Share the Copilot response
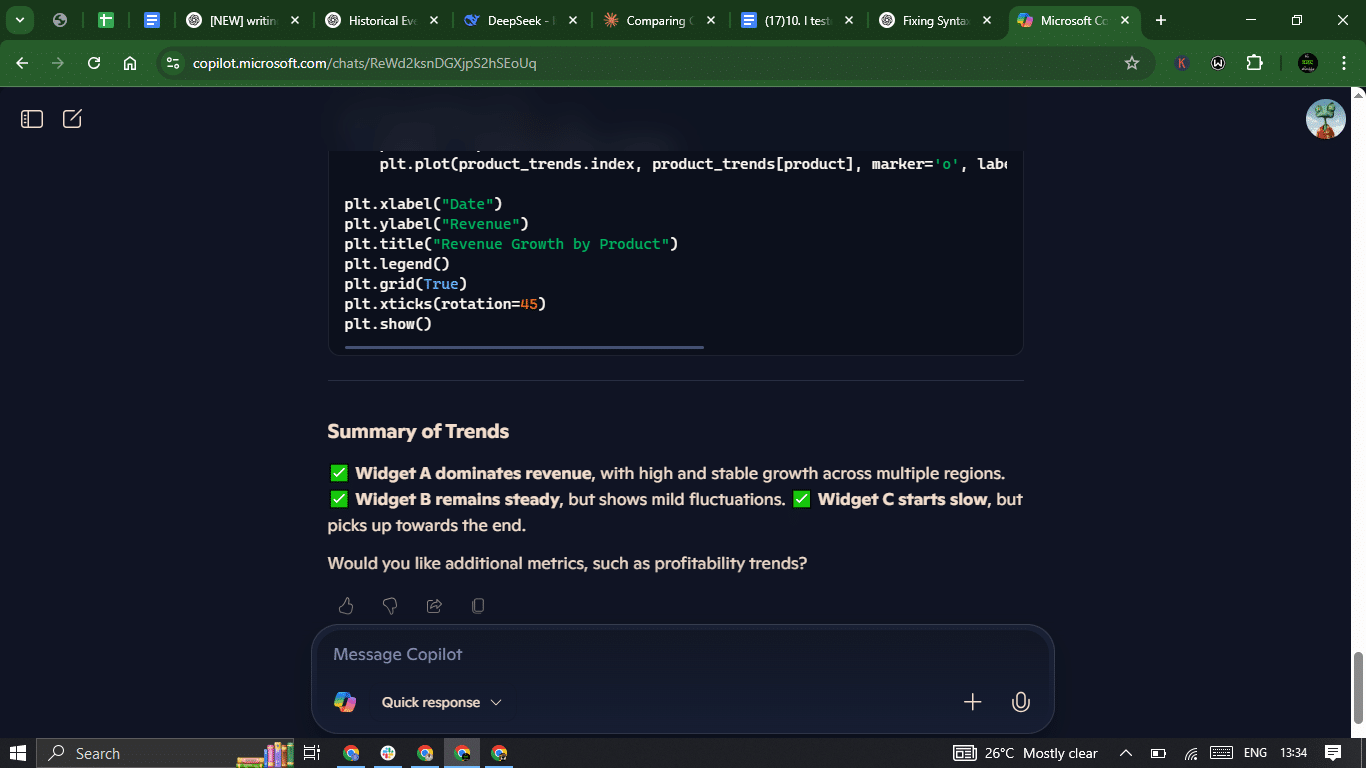The height and width of the screenshot is (768, 1366). [434, 606]
